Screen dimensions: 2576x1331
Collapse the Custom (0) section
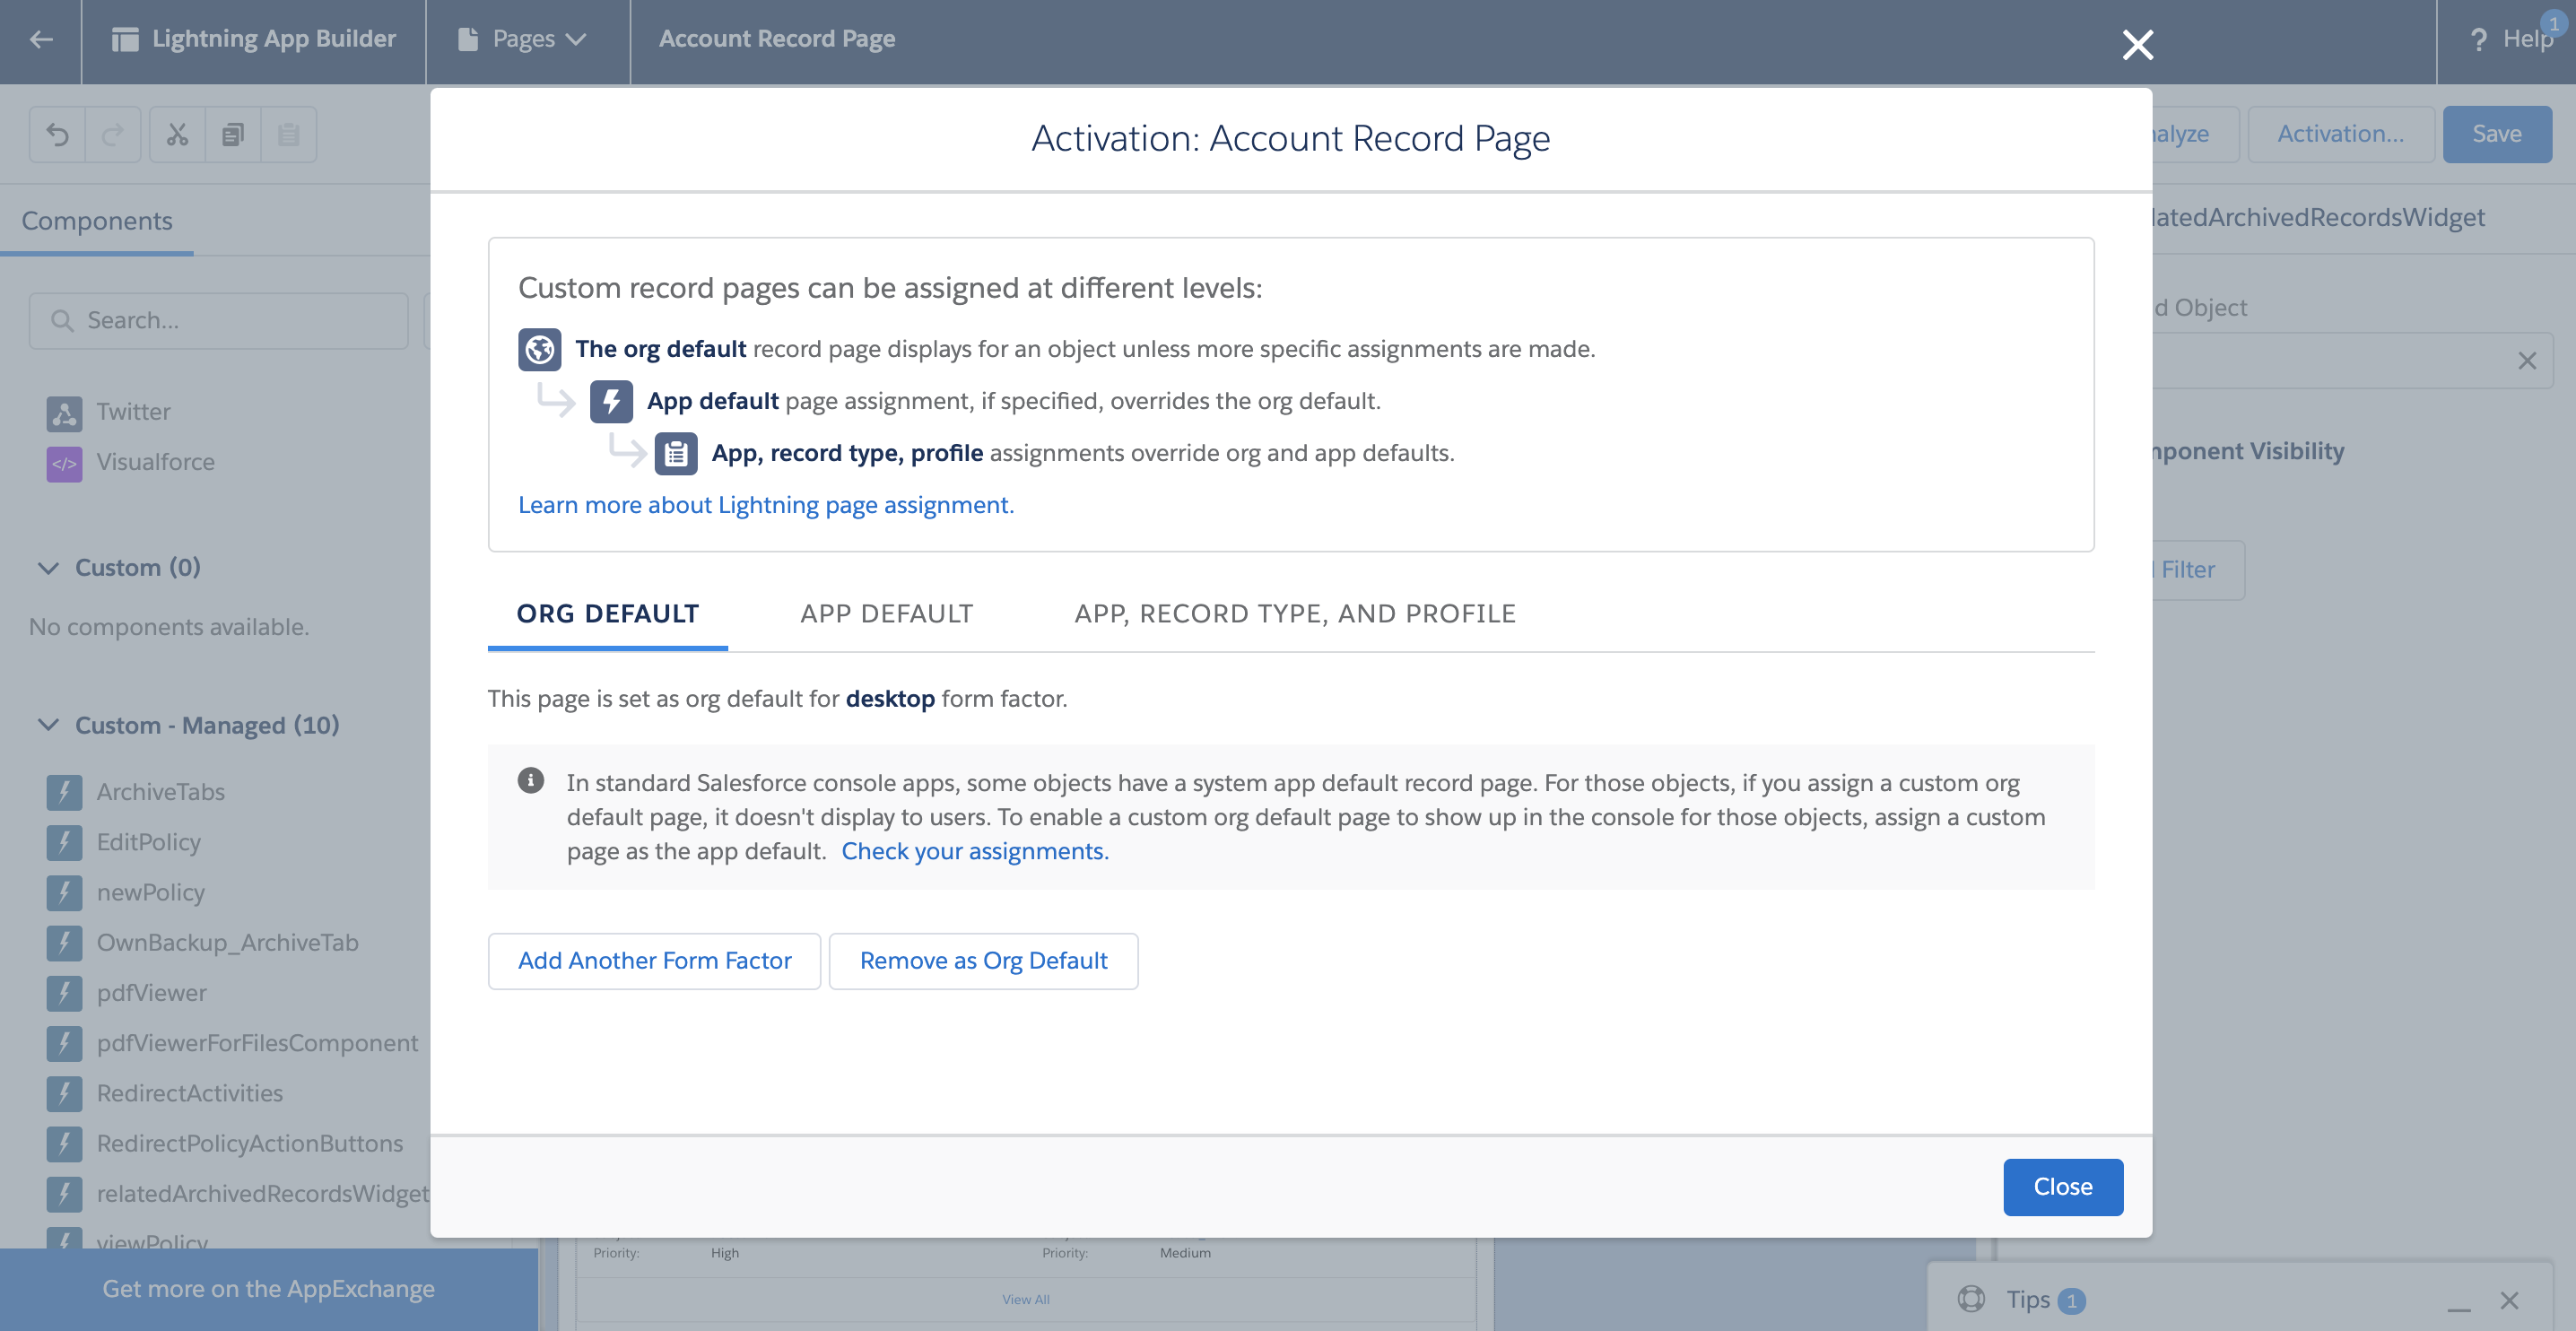click(x=47, y=567)
